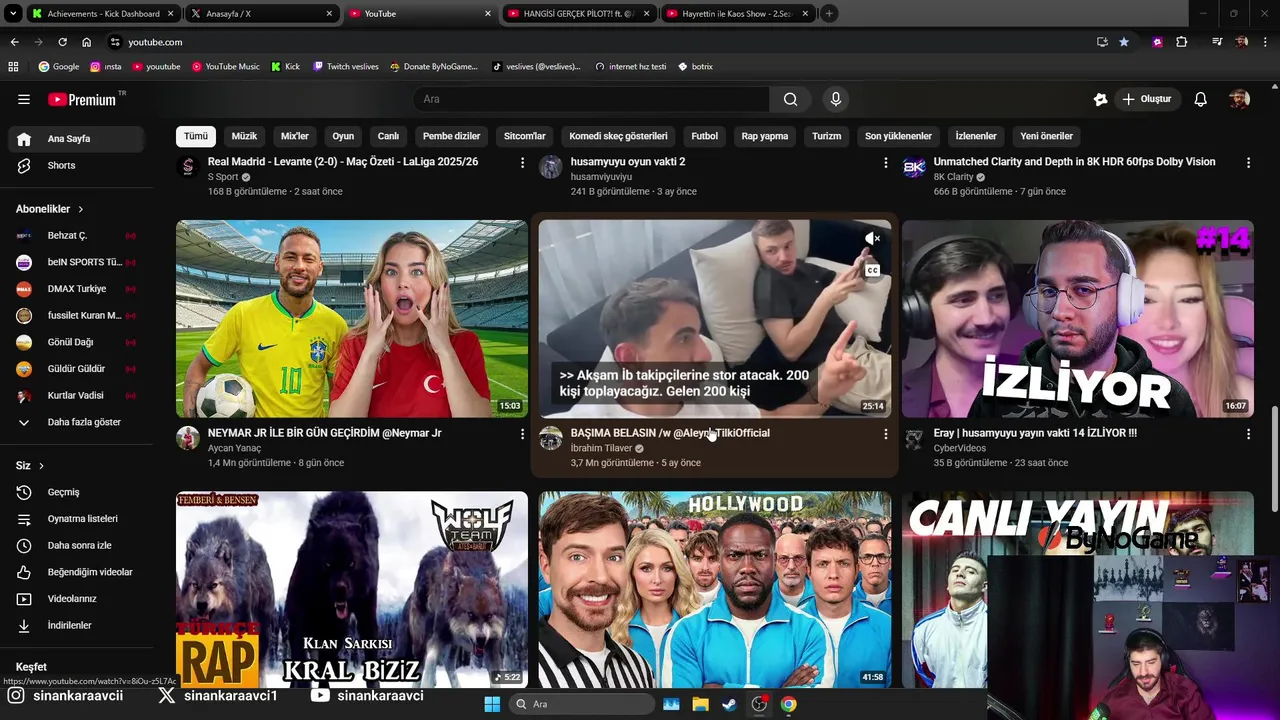
Task: Click the sparkle icon left of Oluştur
Action: coord(1100,99)
